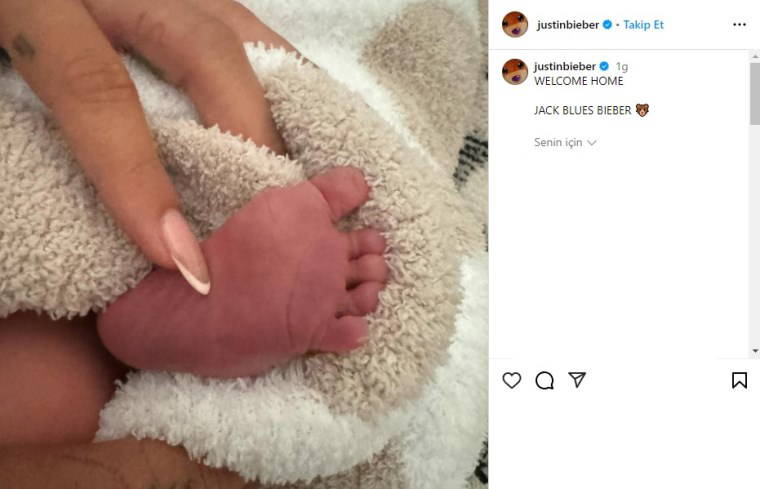Click verified badge next to header username

pos(607,25)
